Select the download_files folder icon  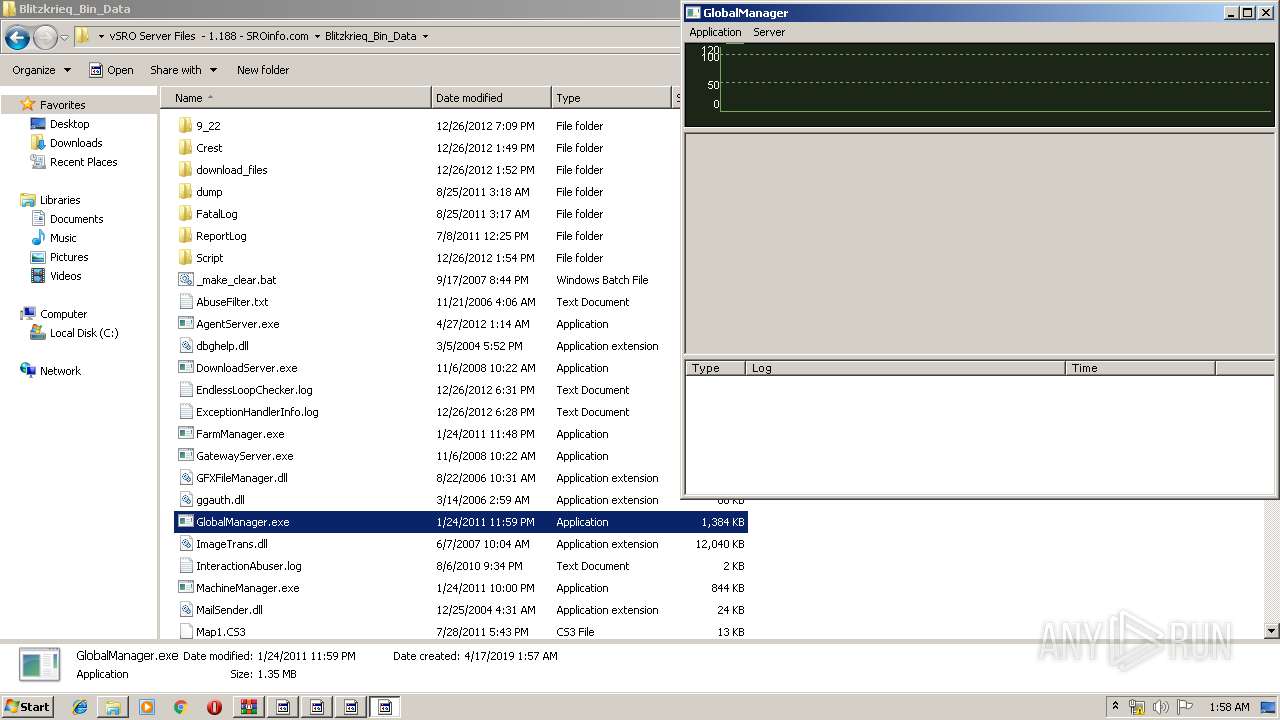(x=185, y=170)
